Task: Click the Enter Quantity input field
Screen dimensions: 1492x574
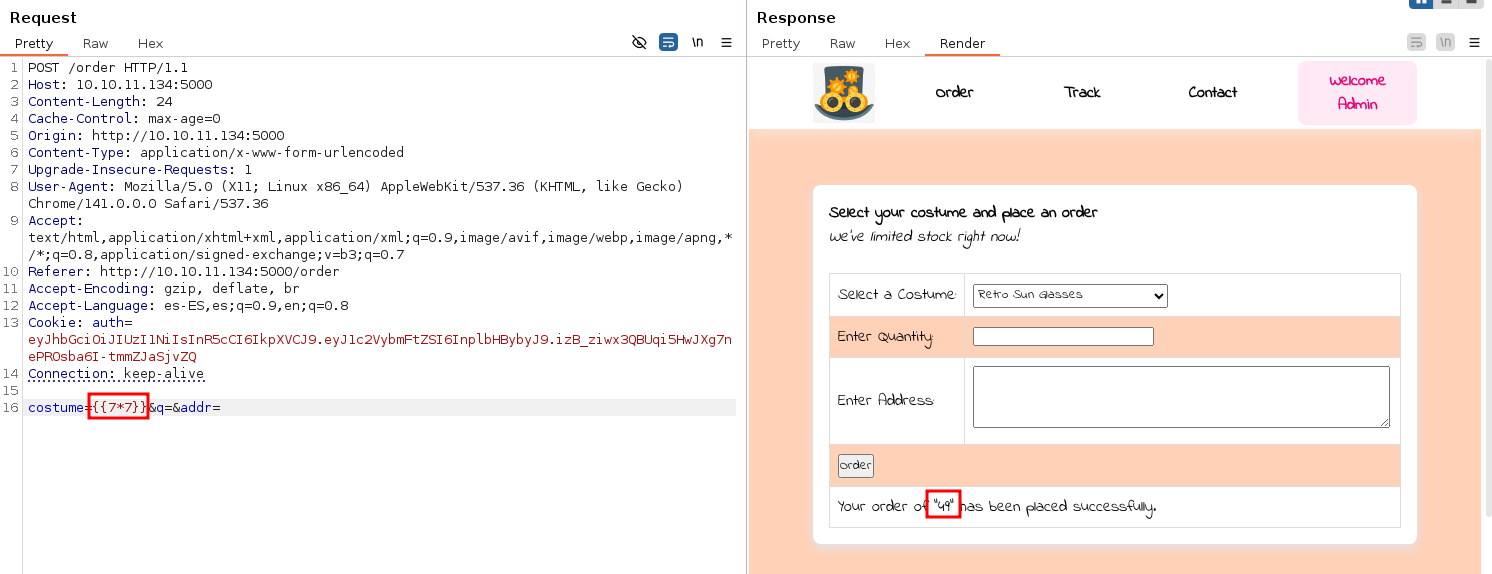Action: point(1063,337)
